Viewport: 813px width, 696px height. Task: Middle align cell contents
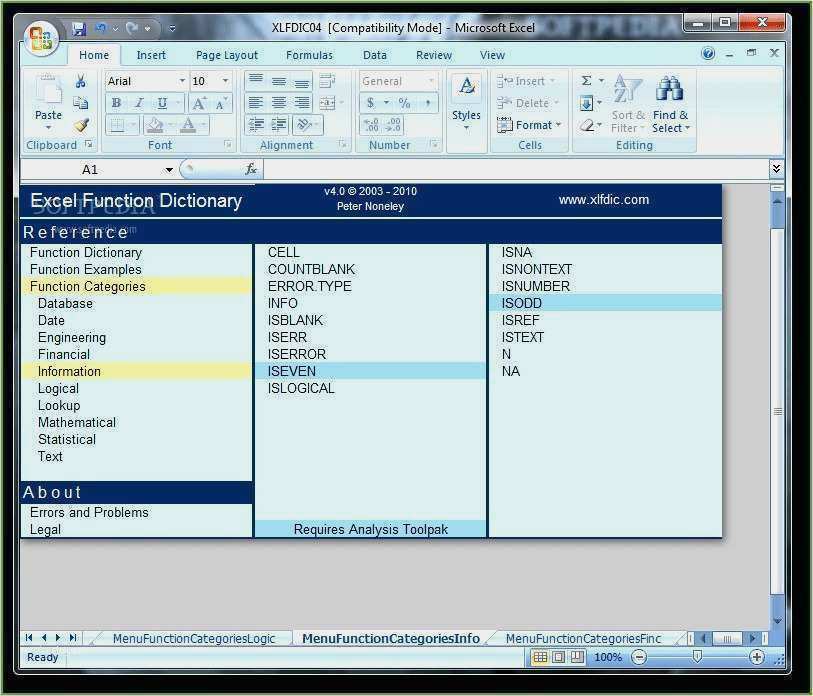point(279,80)
